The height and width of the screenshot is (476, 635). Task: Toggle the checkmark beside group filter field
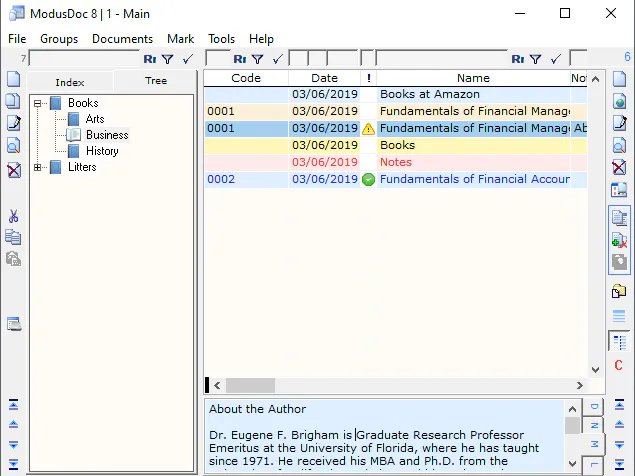188,59
